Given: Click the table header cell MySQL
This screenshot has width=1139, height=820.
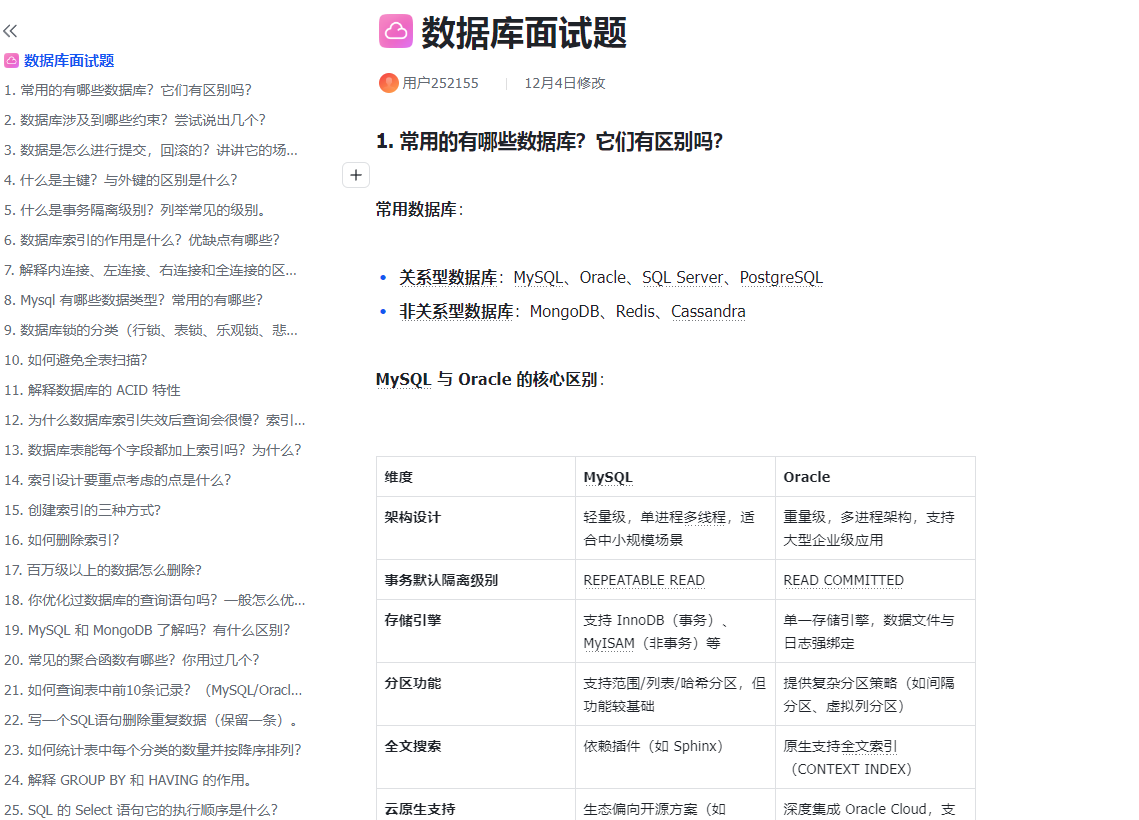Looking at the screenshot, I should (676, 477).
